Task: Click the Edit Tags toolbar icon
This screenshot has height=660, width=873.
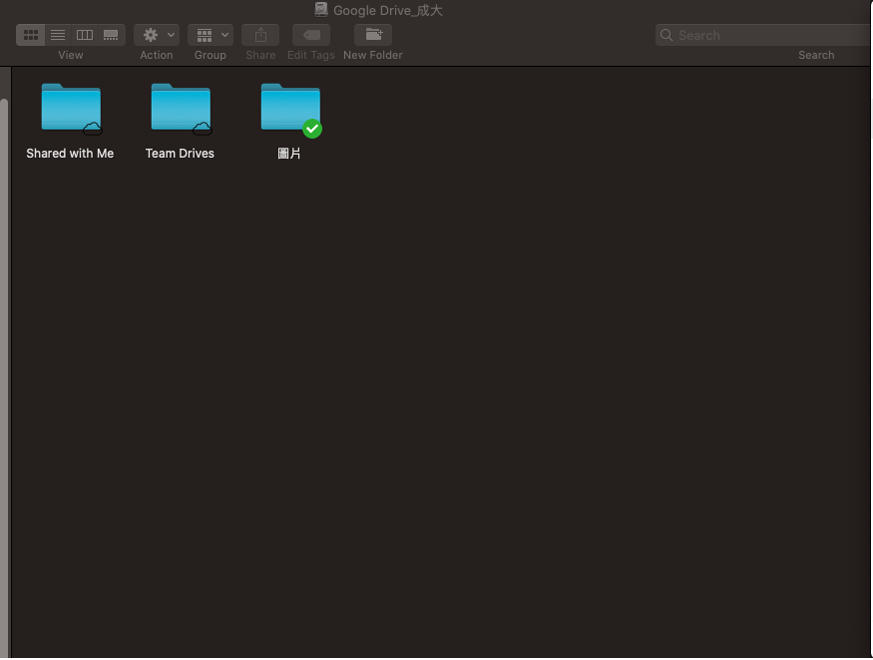Action: 311,35
